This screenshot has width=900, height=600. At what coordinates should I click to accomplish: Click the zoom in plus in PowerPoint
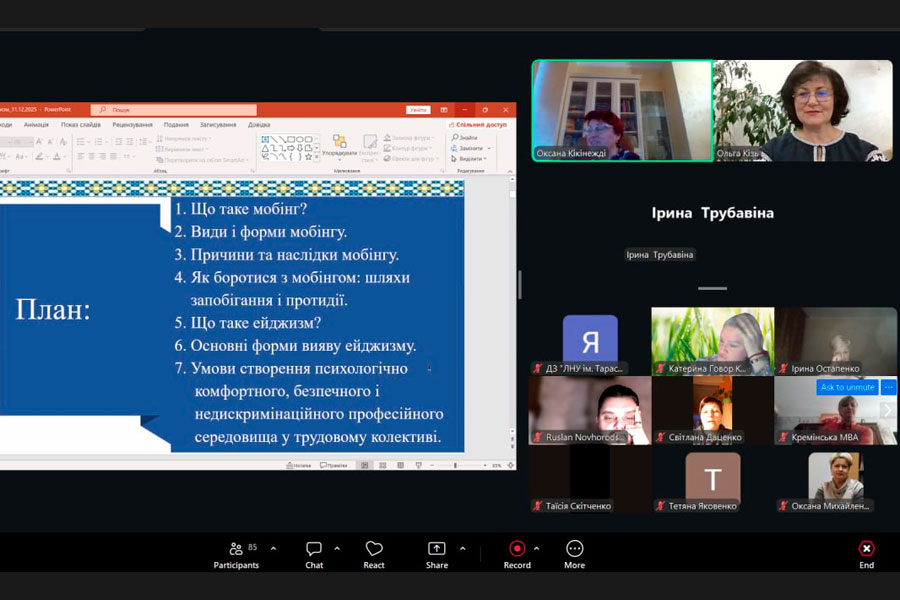click(x=485, y=465)
